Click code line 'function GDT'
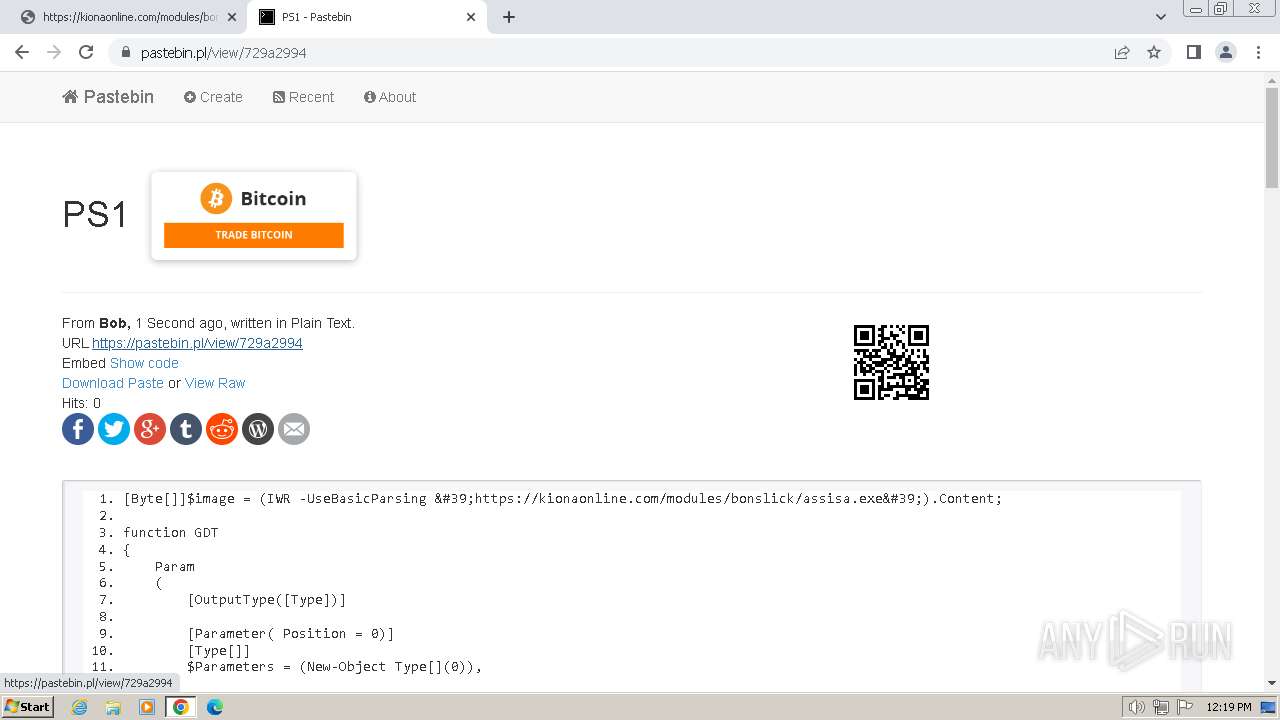This screenshot has width=1280, height=720. tap(171, 532)
